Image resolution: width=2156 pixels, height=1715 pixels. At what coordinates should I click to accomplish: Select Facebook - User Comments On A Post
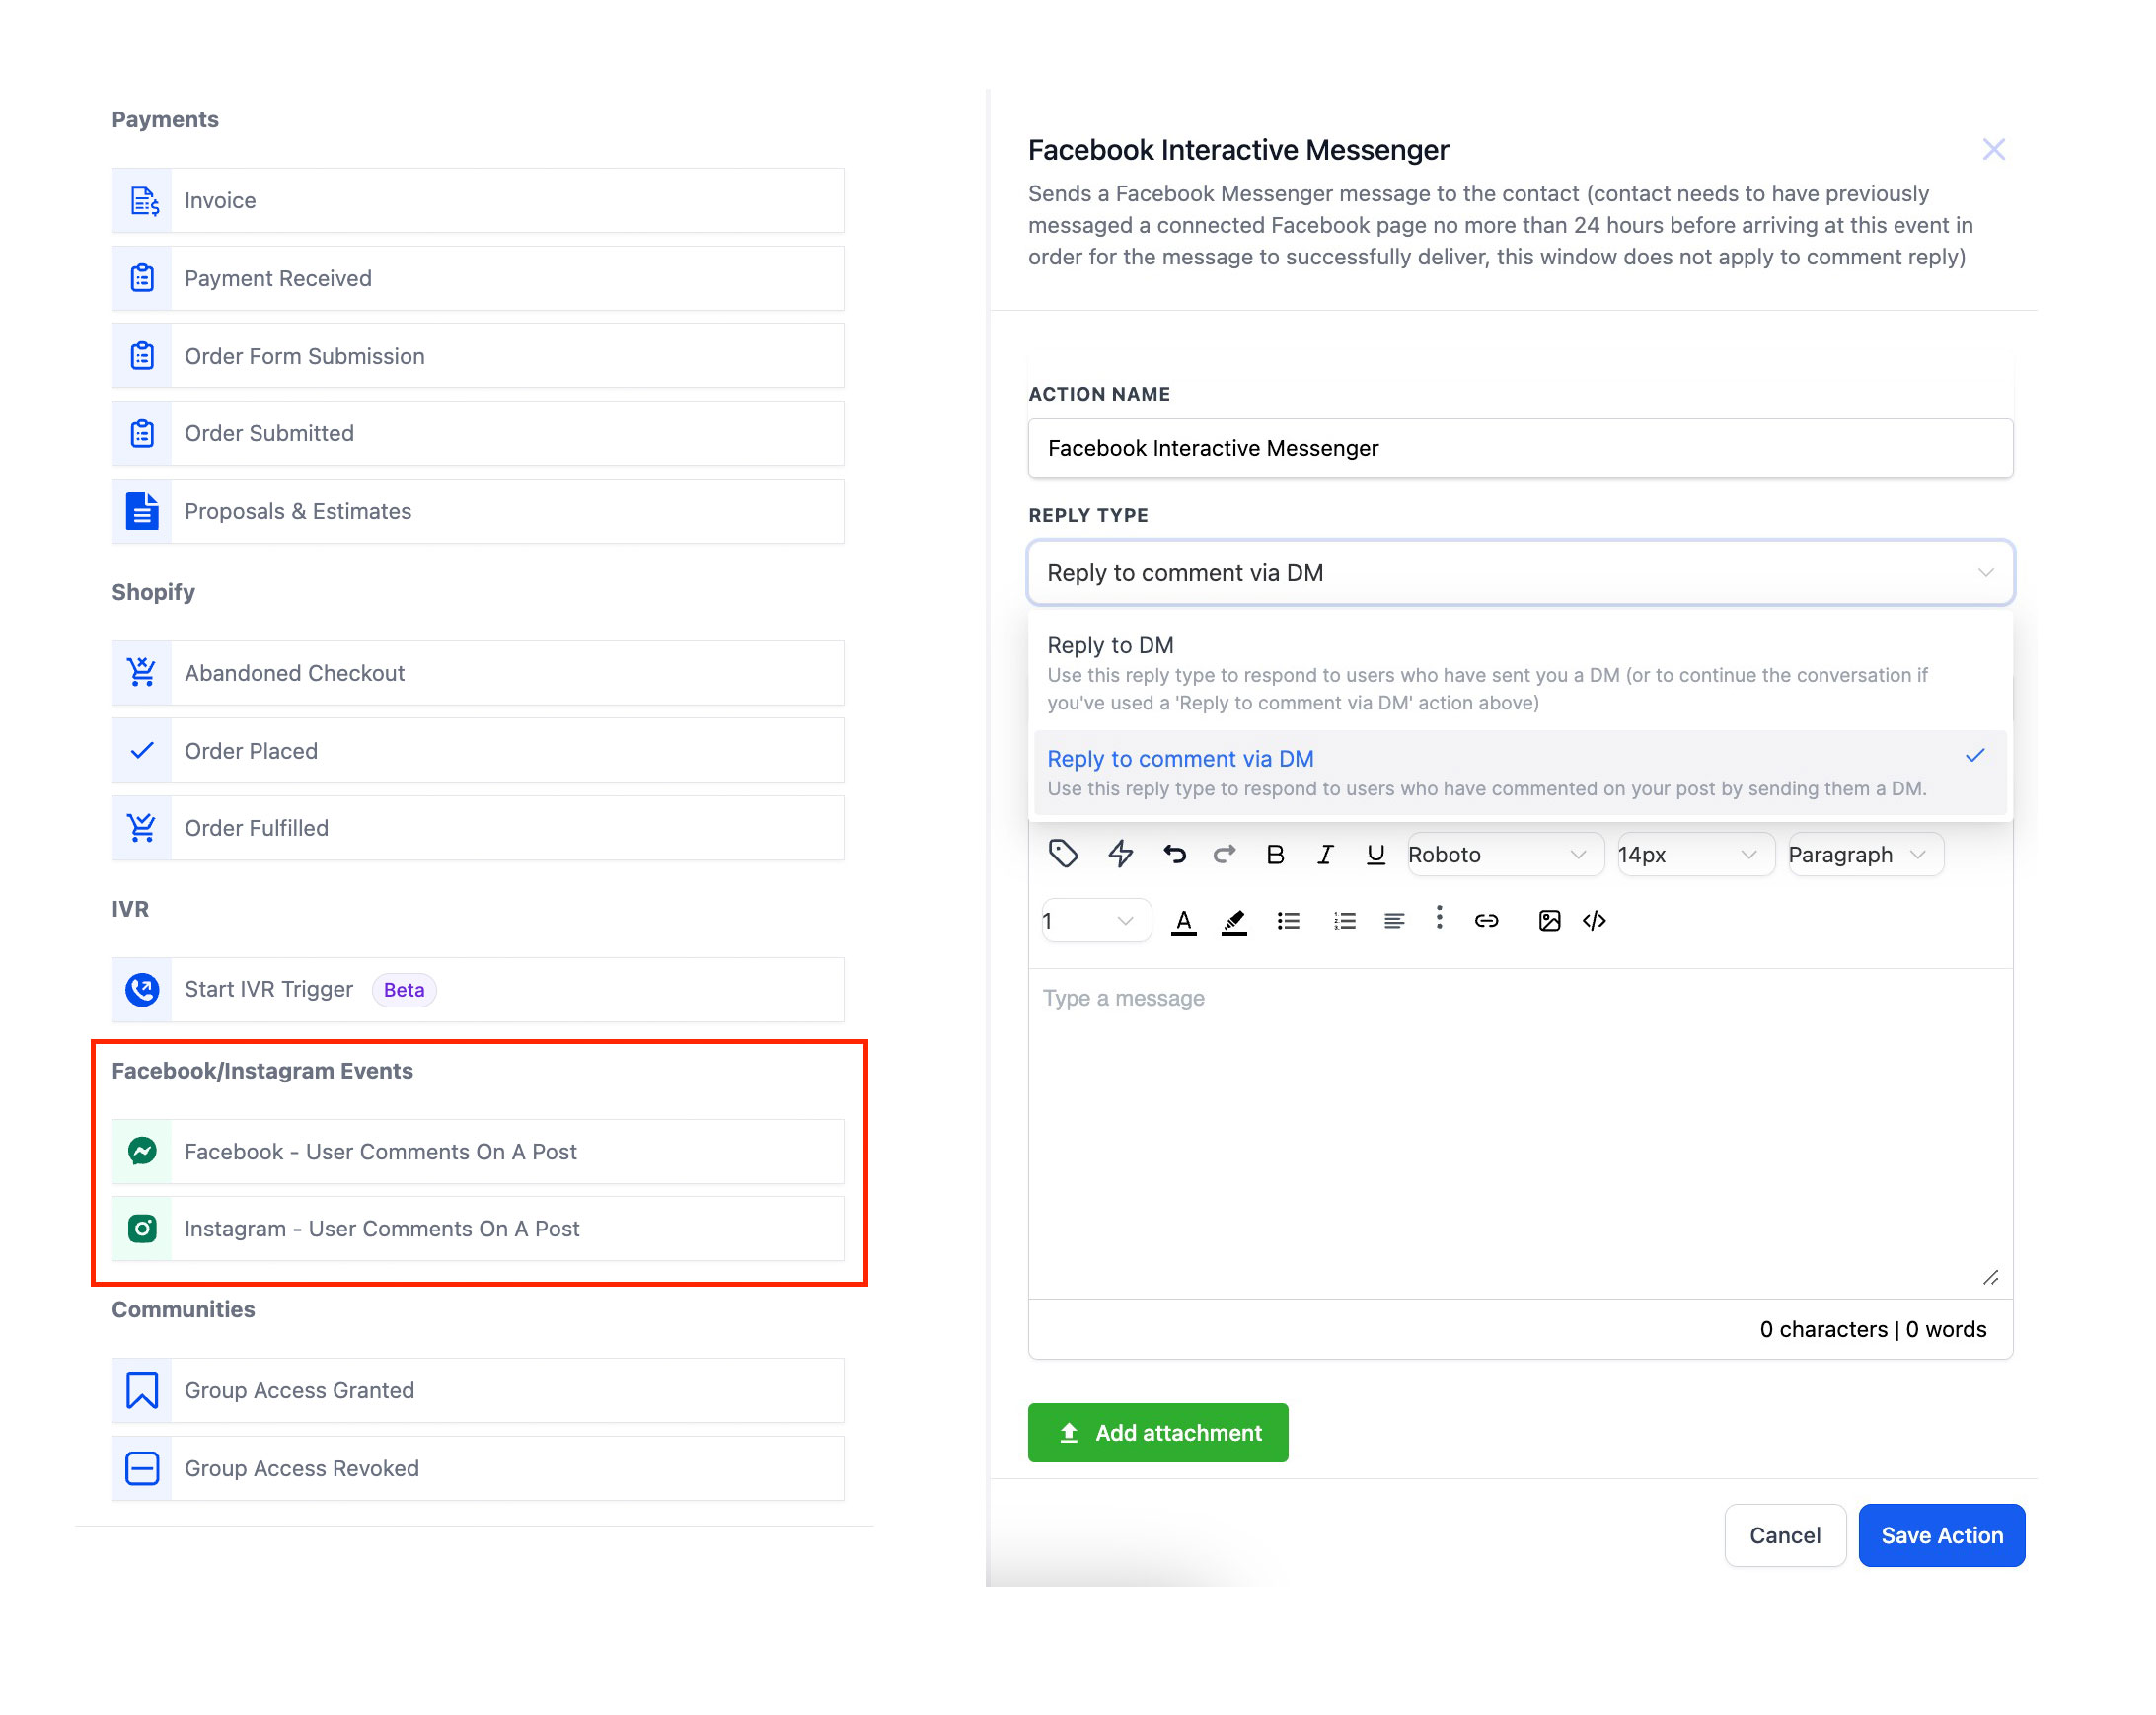pyautogui.click(x=478, y=1151)
